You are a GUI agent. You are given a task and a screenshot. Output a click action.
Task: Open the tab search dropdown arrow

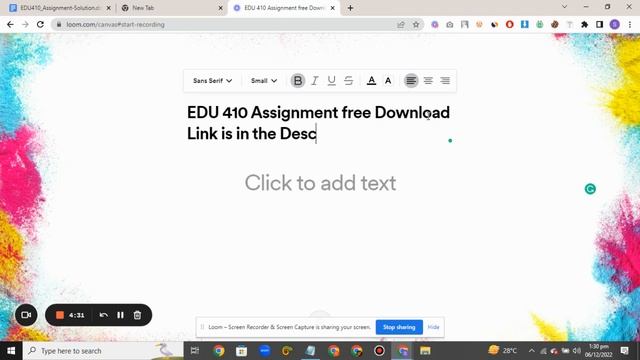tap(564, 7)
